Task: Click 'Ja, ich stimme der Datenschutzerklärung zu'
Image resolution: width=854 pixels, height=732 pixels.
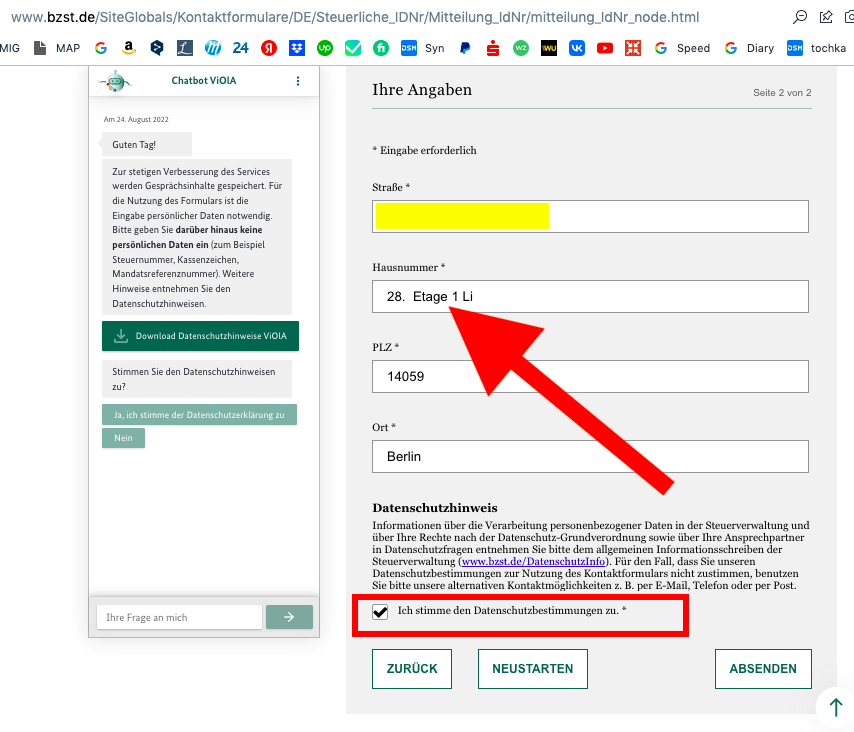Action: pyautogui.click(x=199, y=414)
